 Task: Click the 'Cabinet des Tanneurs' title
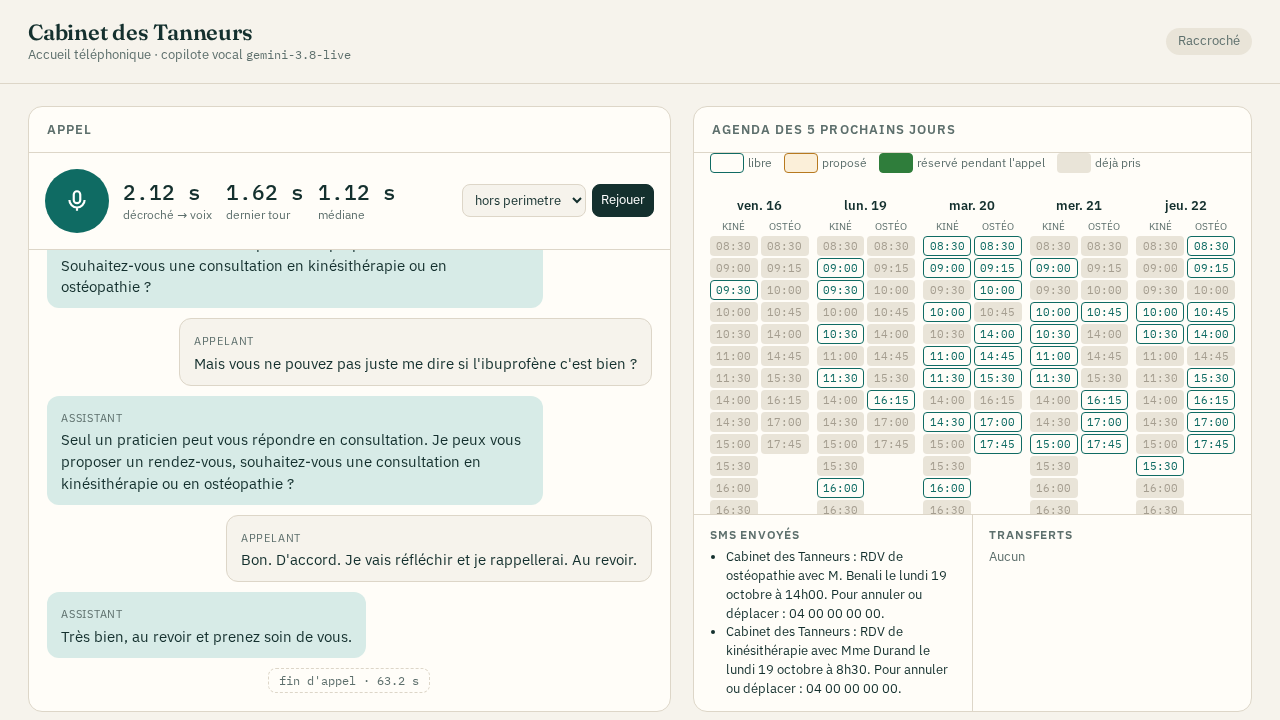140,32
